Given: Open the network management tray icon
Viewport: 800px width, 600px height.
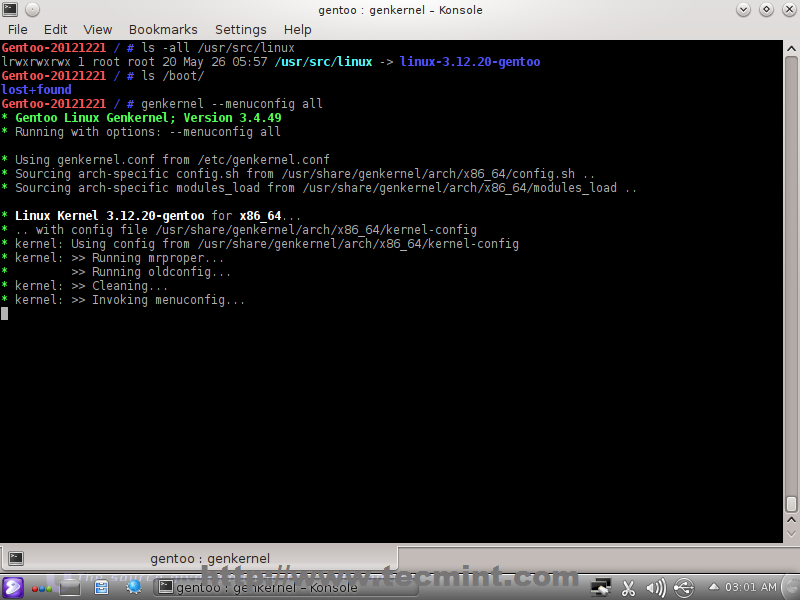Looking at the screenshot, I should point(600,587).
